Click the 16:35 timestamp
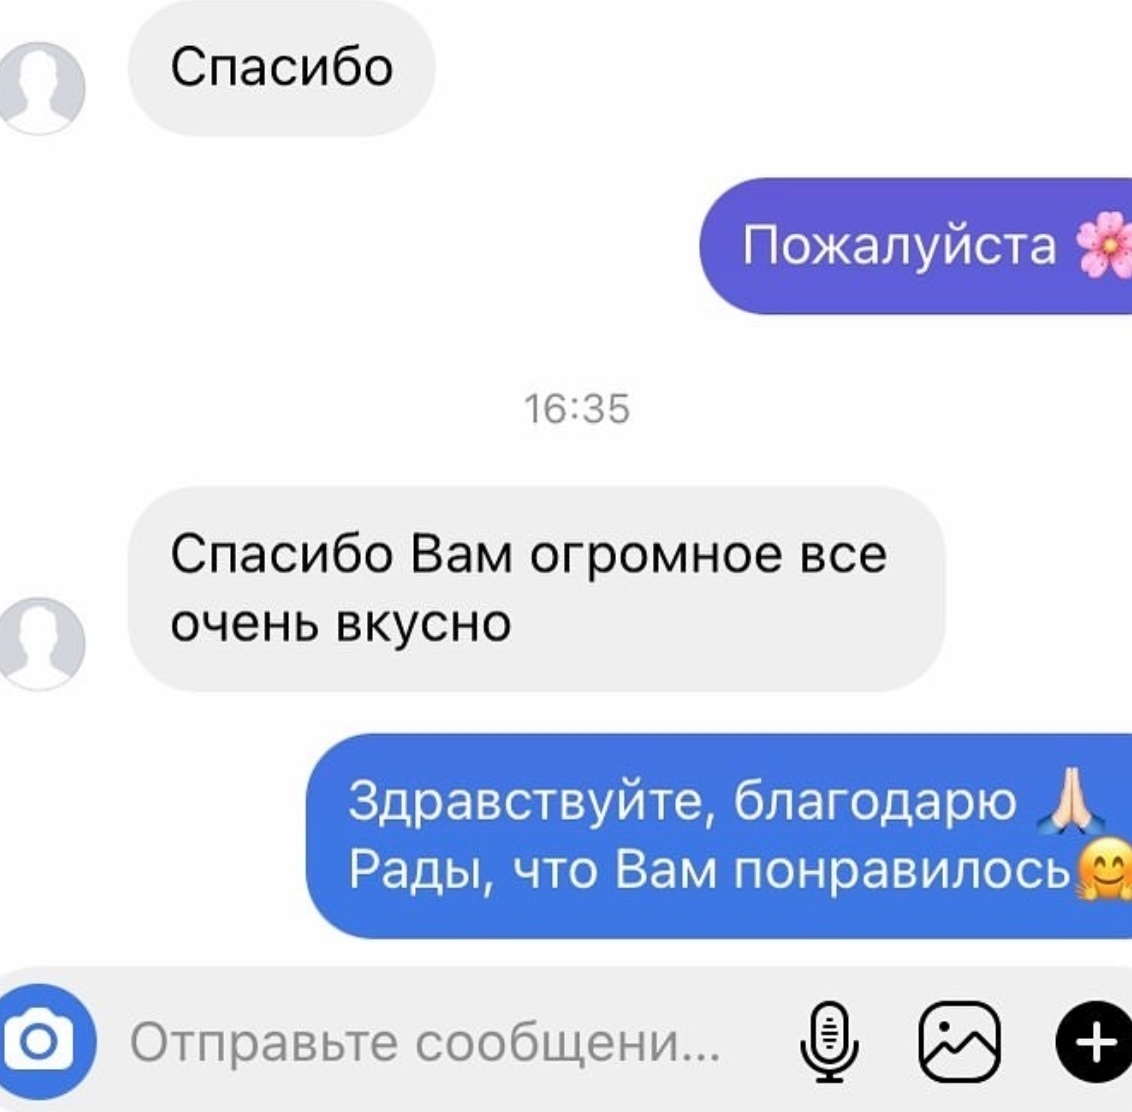The image size is (1132, 1112). [577, 409]
